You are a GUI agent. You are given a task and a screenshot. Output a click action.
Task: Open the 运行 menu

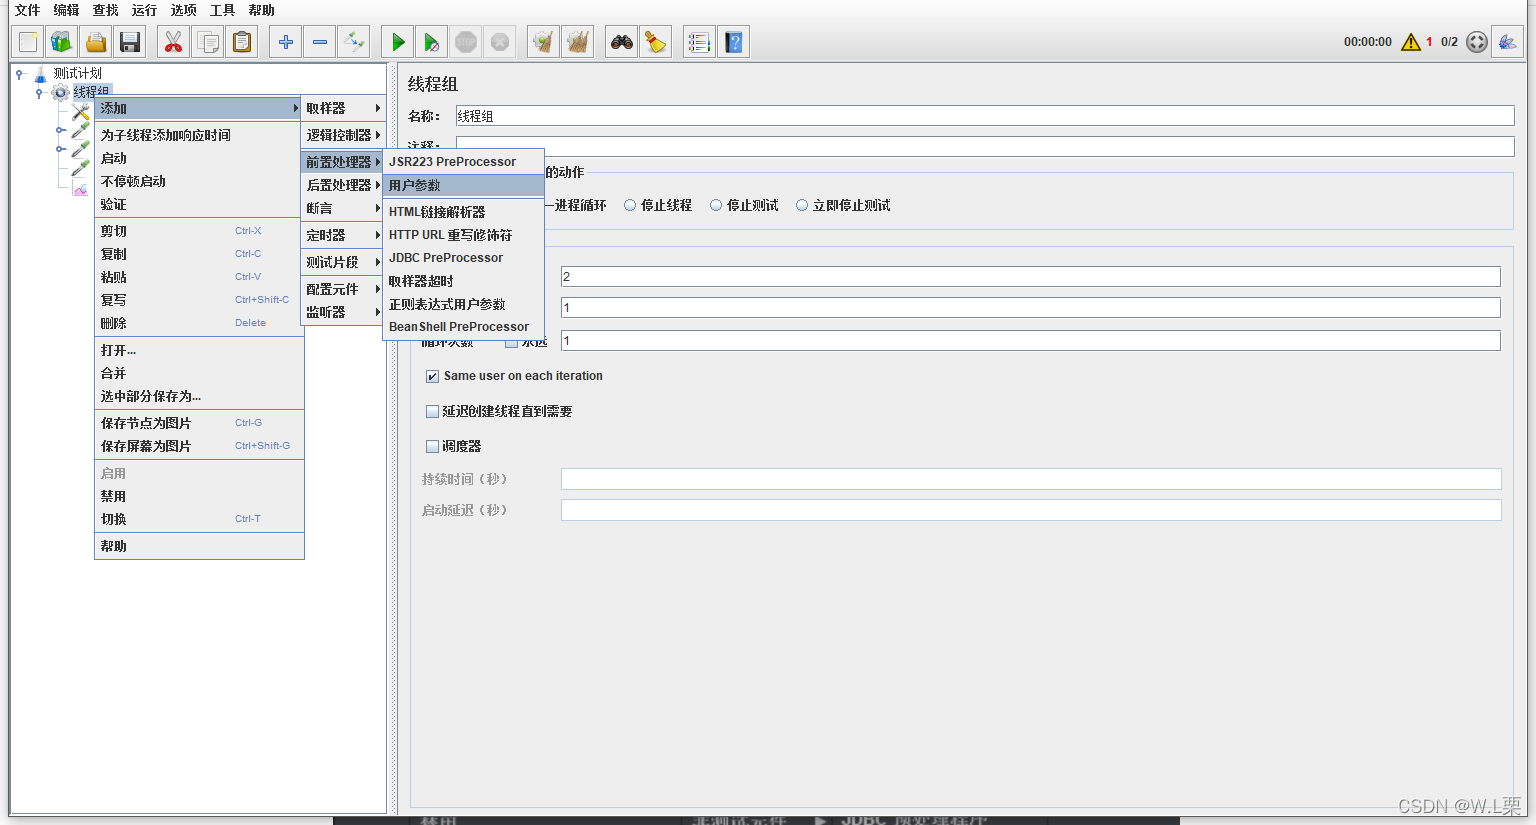[x=144, y=10]
